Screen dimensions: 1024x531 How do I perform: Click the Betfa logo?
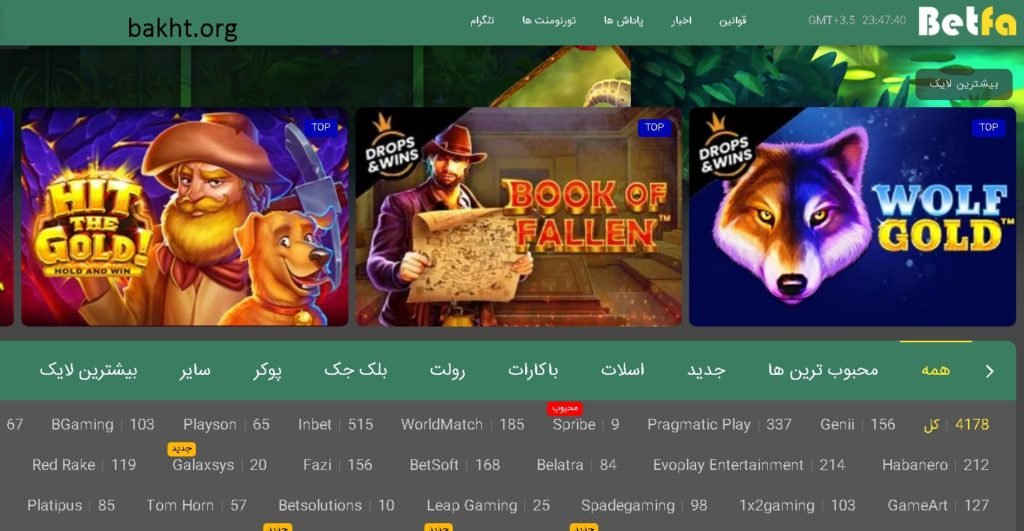(x=967, y=21)
